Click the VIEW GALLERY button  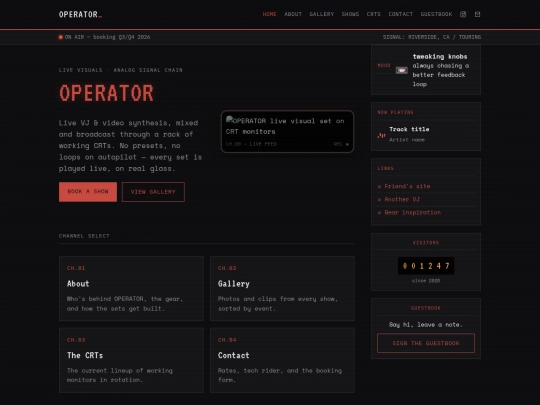click(x=153, y=192)
